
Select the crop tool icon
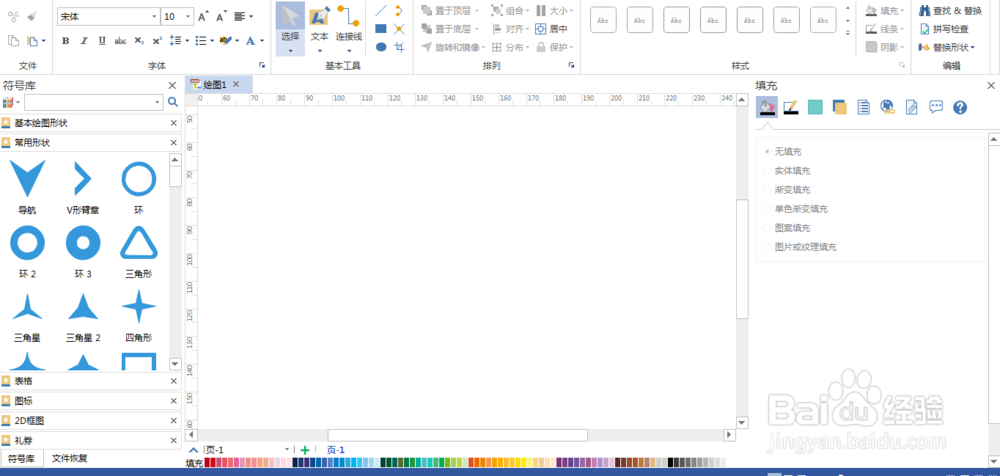coord(399,47)
